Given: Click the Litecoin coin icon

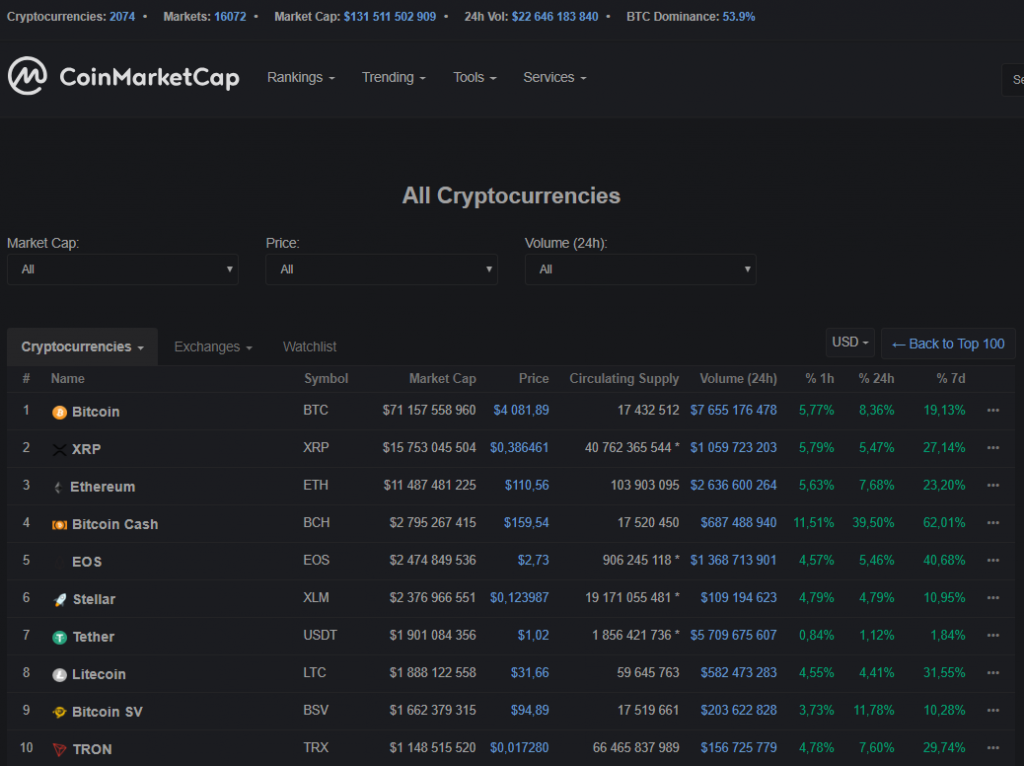Looking at the screenshot, I should pyautogui.click(x=59, y=675).
